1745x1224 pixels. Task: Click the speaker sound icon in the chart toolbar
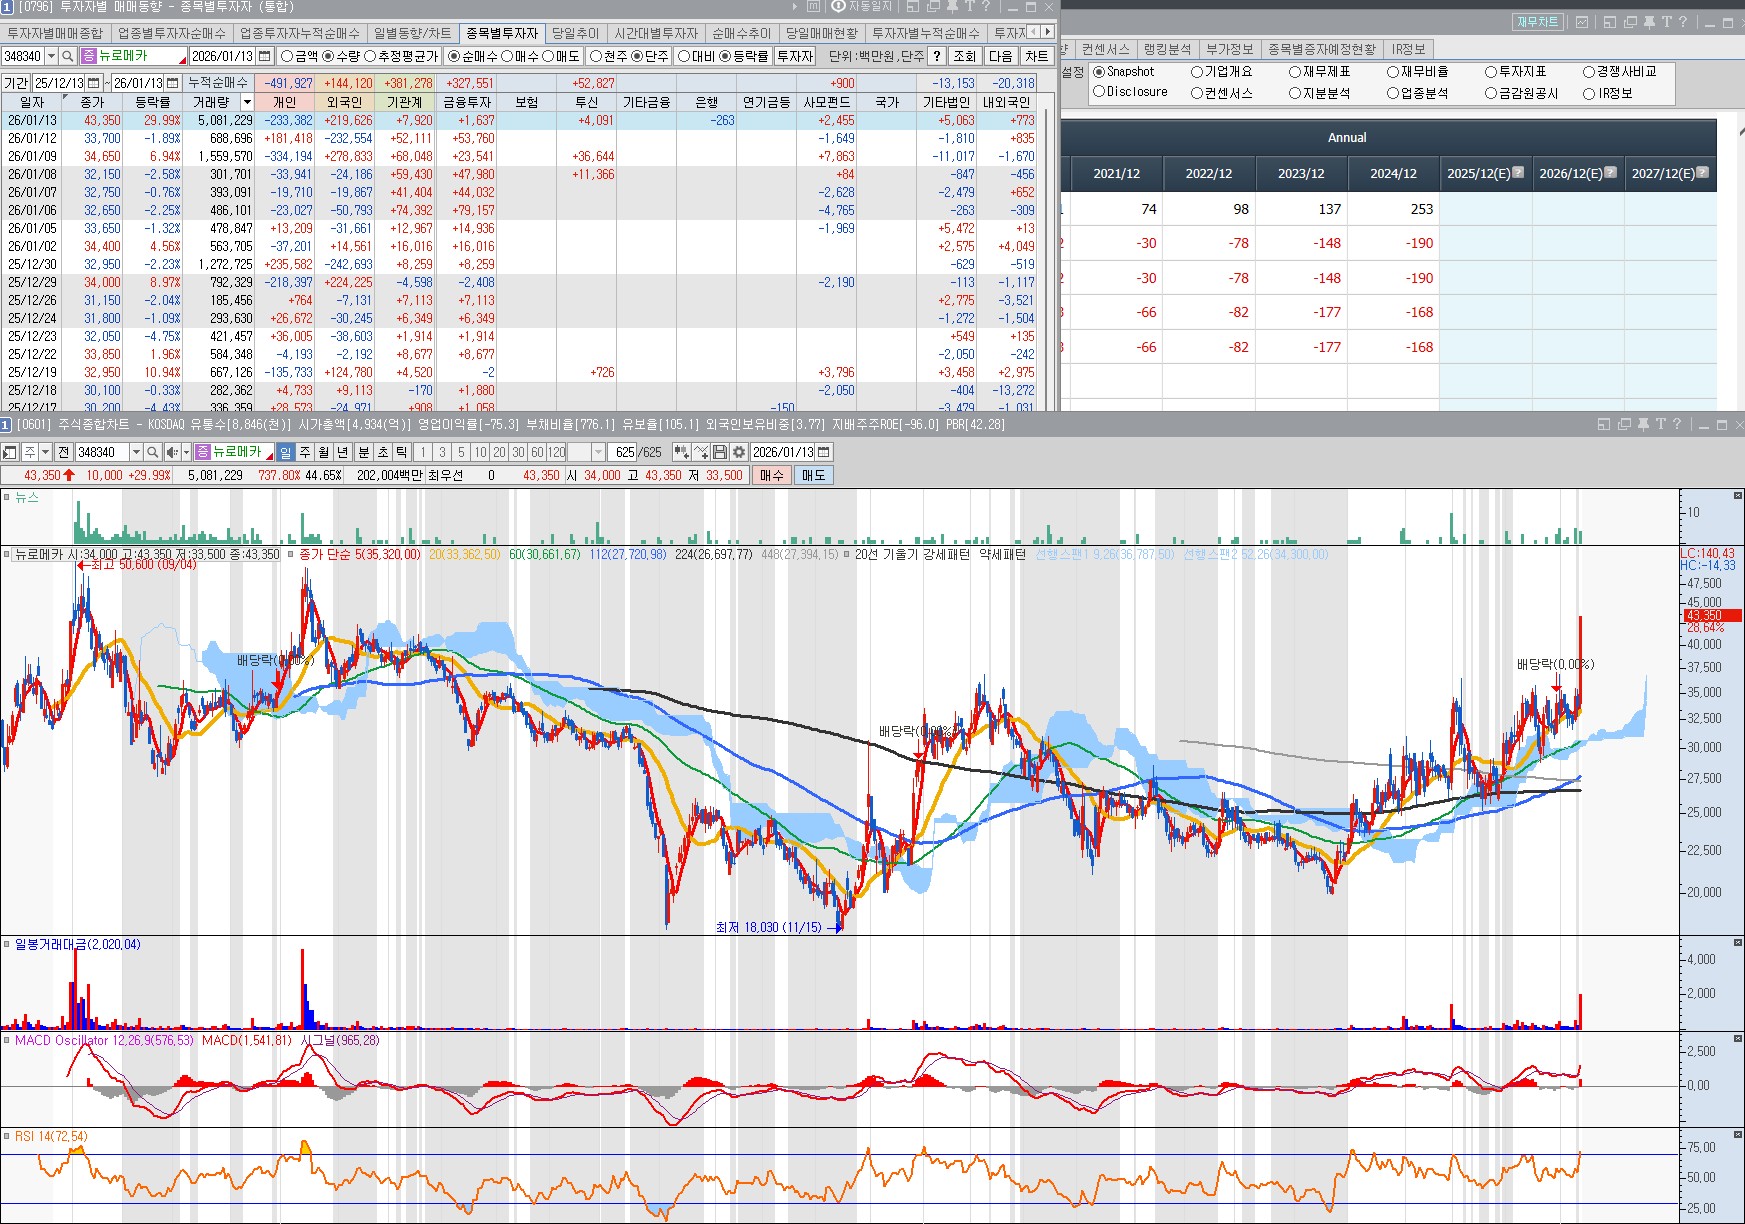click(x=172, y=452)
